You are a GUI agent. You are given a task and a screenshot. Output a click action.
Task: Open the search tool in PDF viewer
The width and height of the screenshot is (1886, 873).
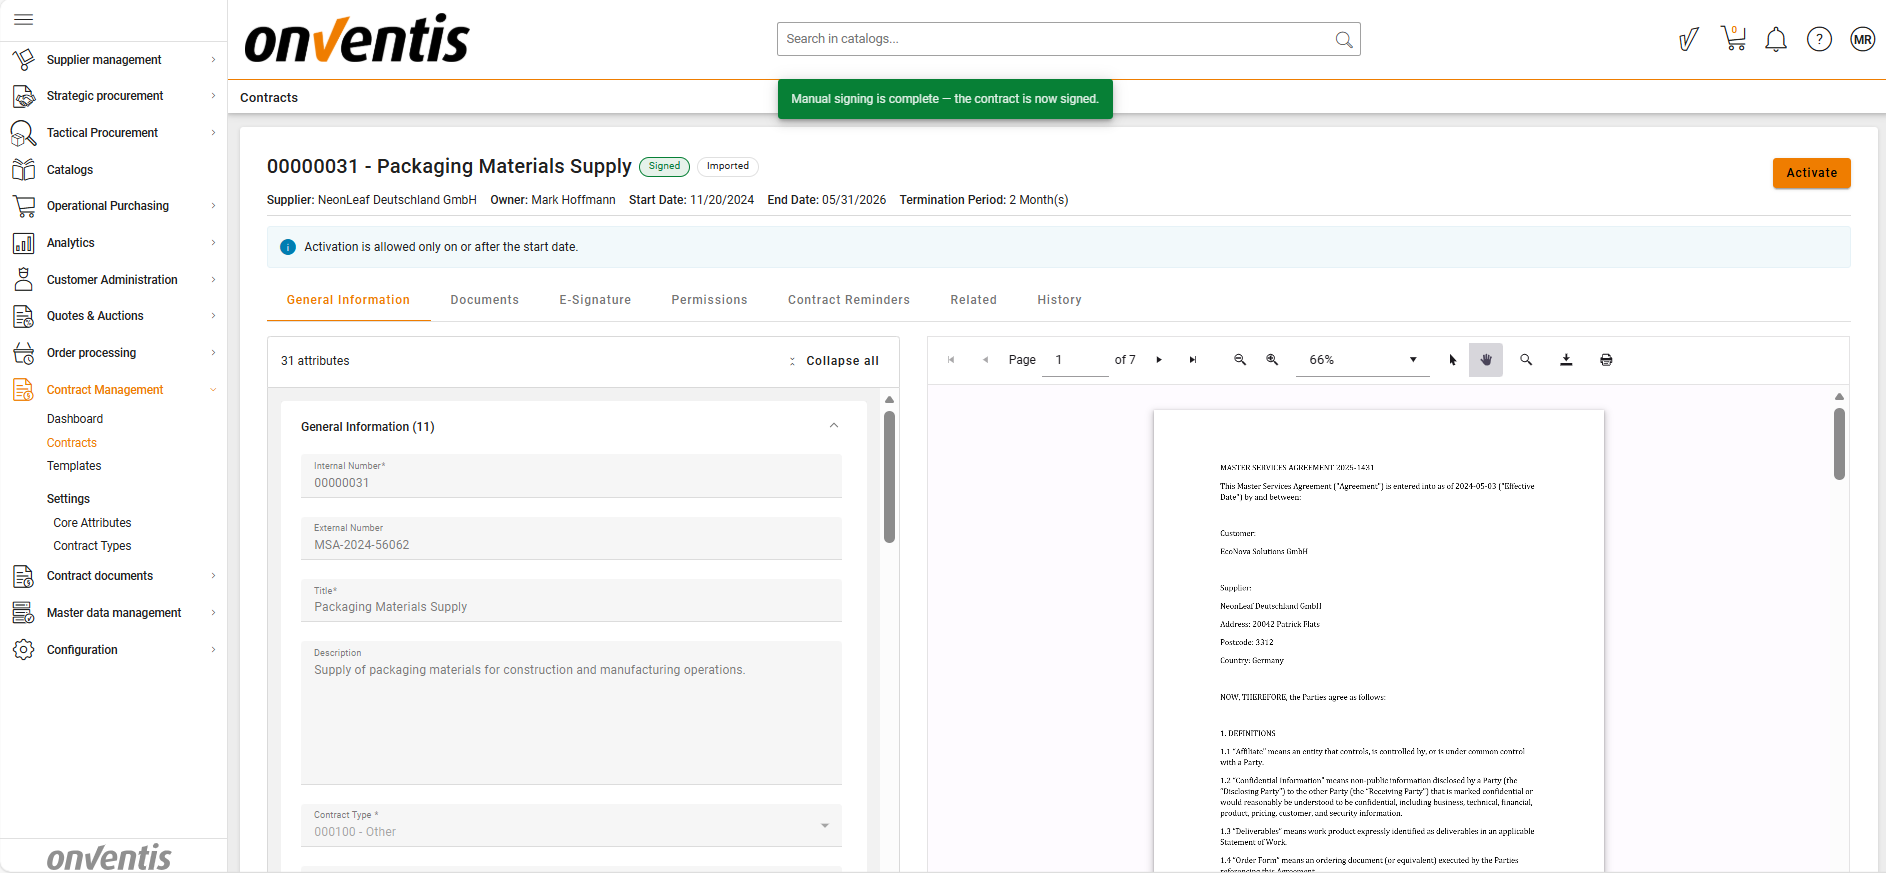[1526, 360]
